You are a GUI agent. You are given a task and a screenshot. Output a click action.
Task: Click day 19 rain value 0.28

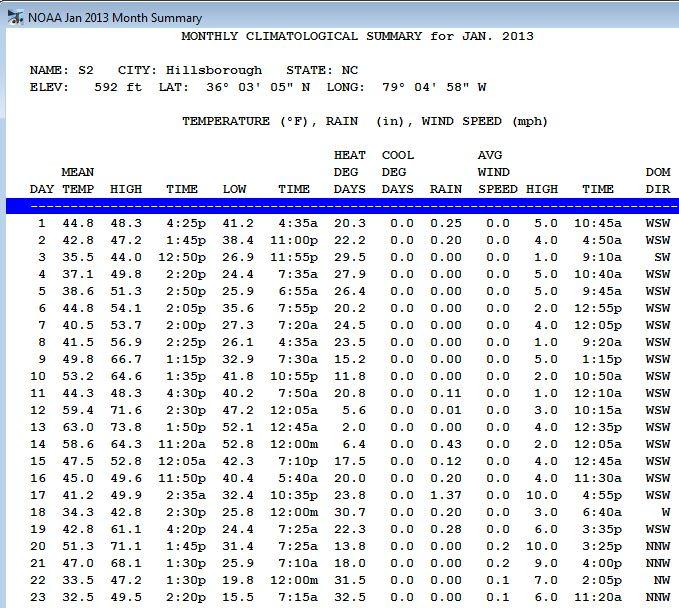click(446, 529)
